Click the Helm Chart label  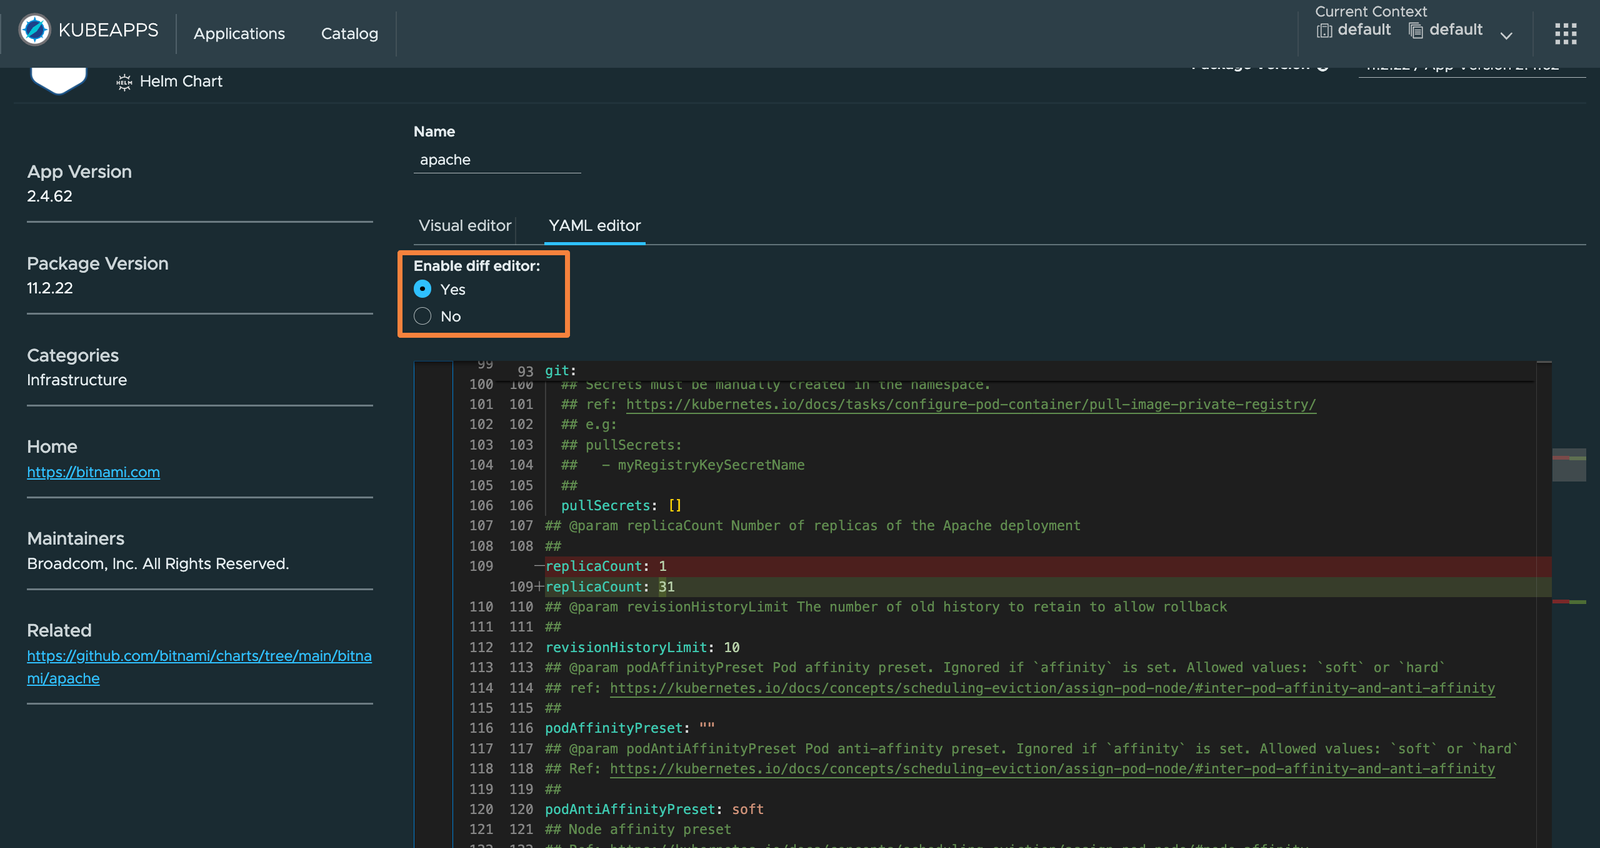pos(181,82)
